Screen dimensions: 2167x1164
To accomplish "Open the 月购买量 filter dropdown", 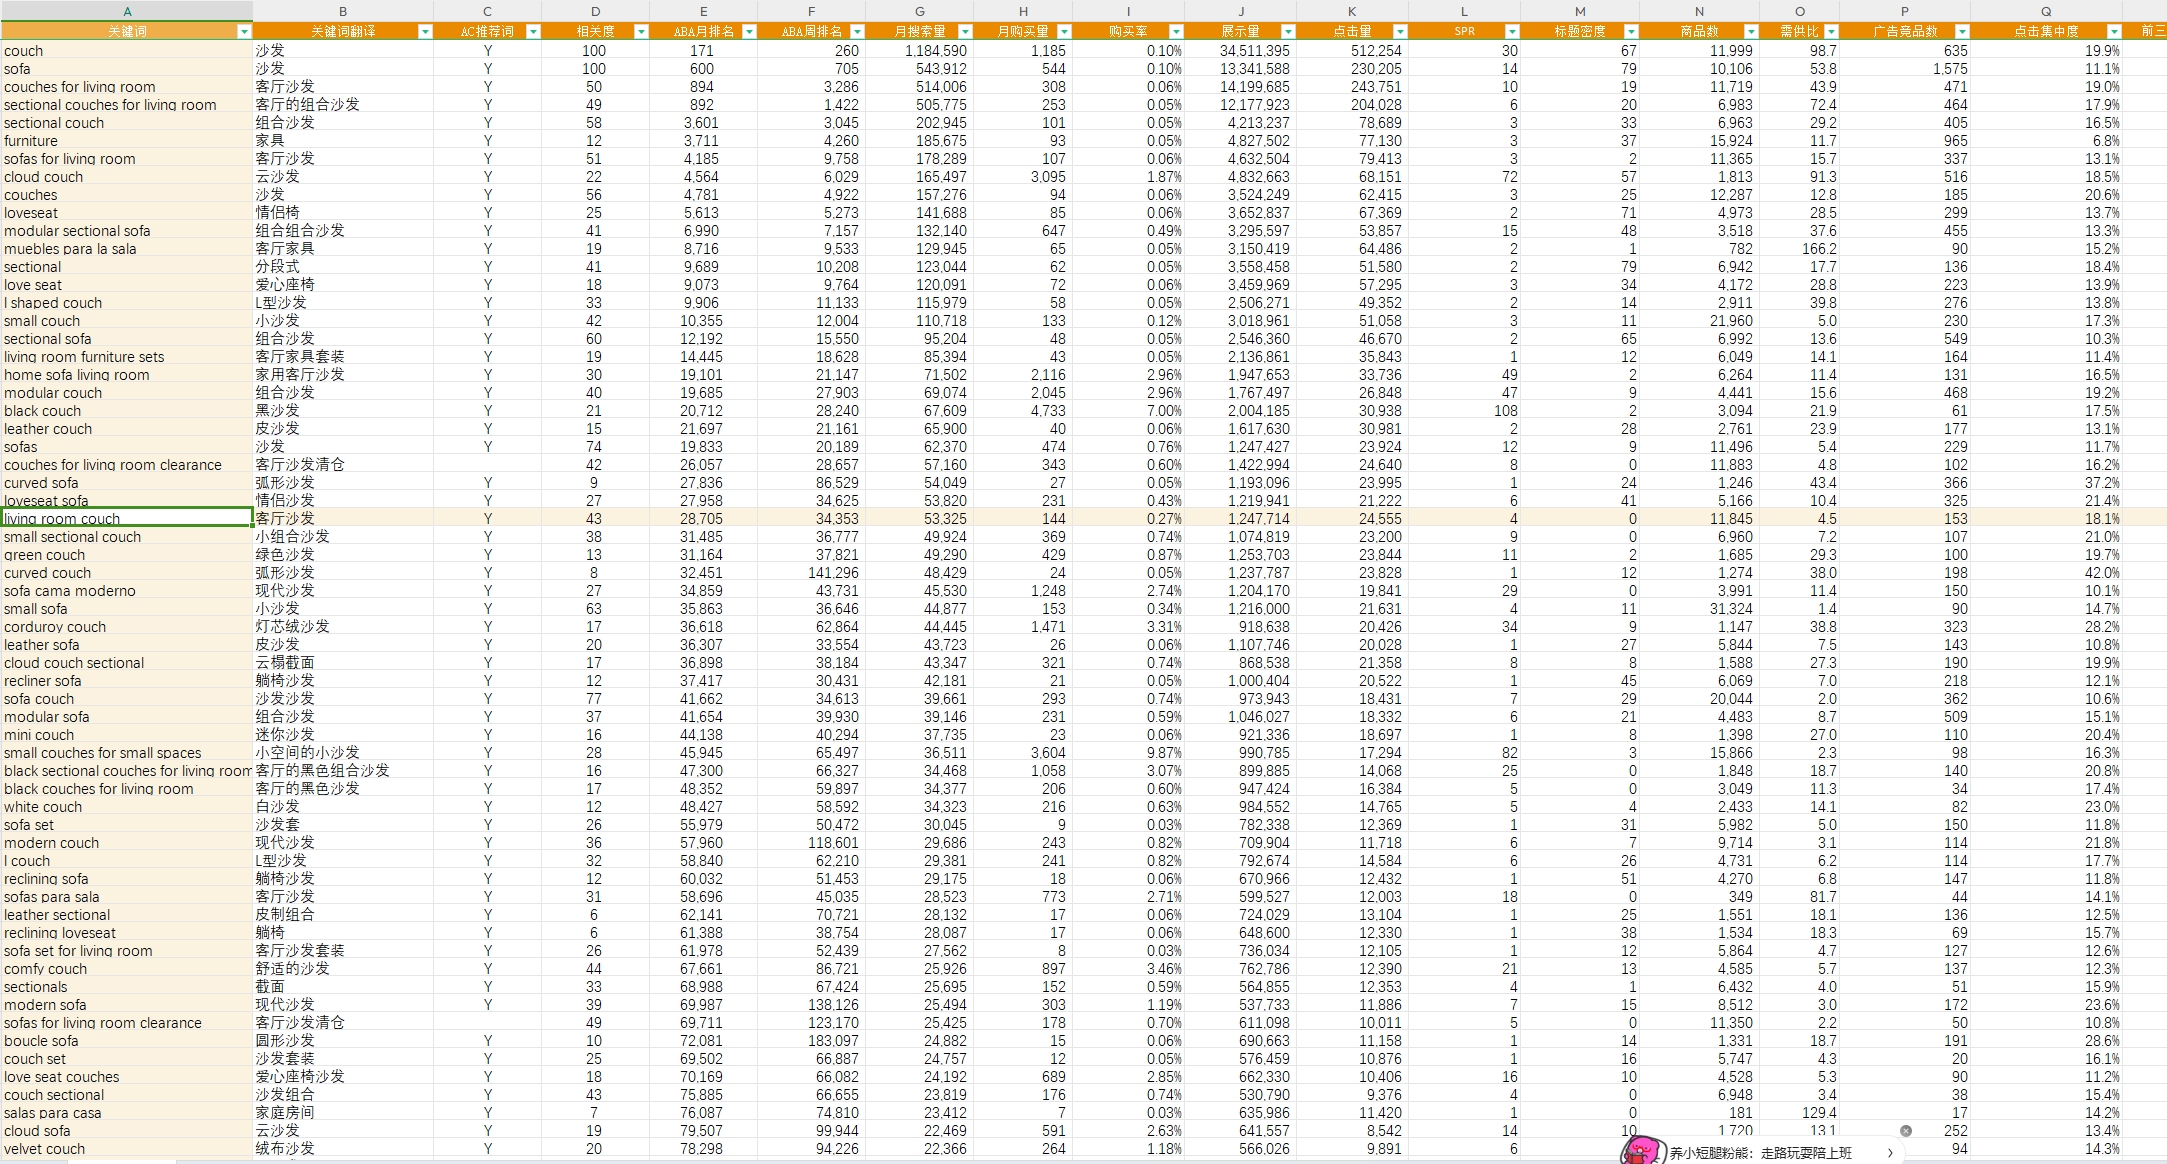I will (1064, 32).
